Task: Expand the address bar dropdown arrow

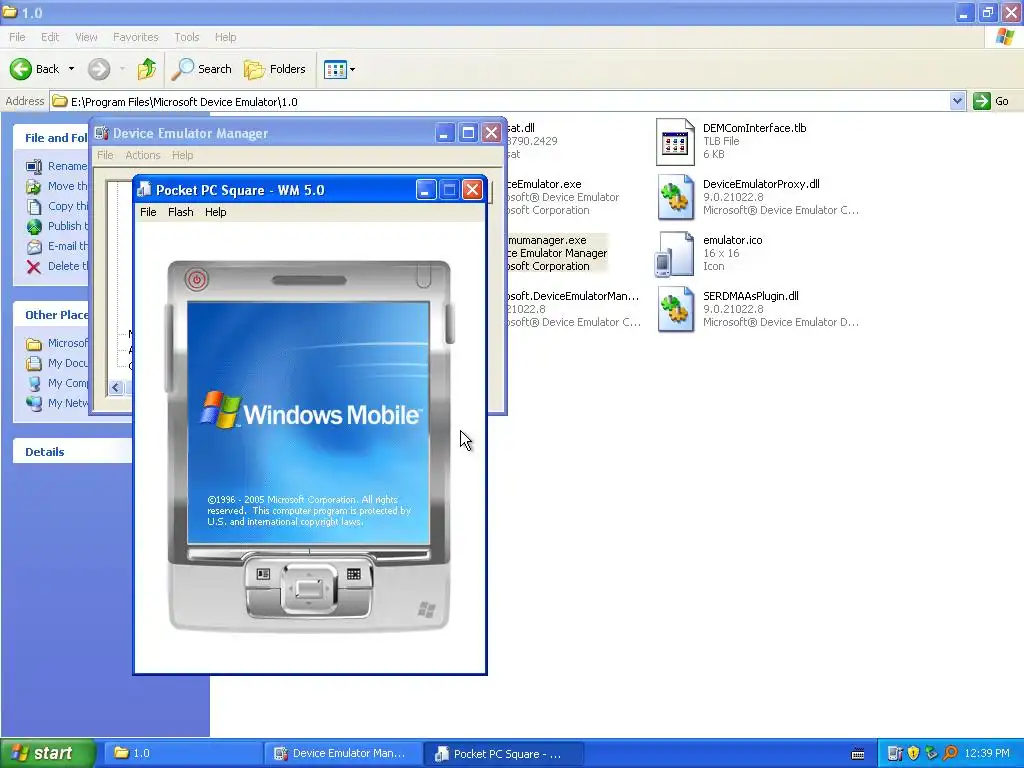Action: [957, 101]
